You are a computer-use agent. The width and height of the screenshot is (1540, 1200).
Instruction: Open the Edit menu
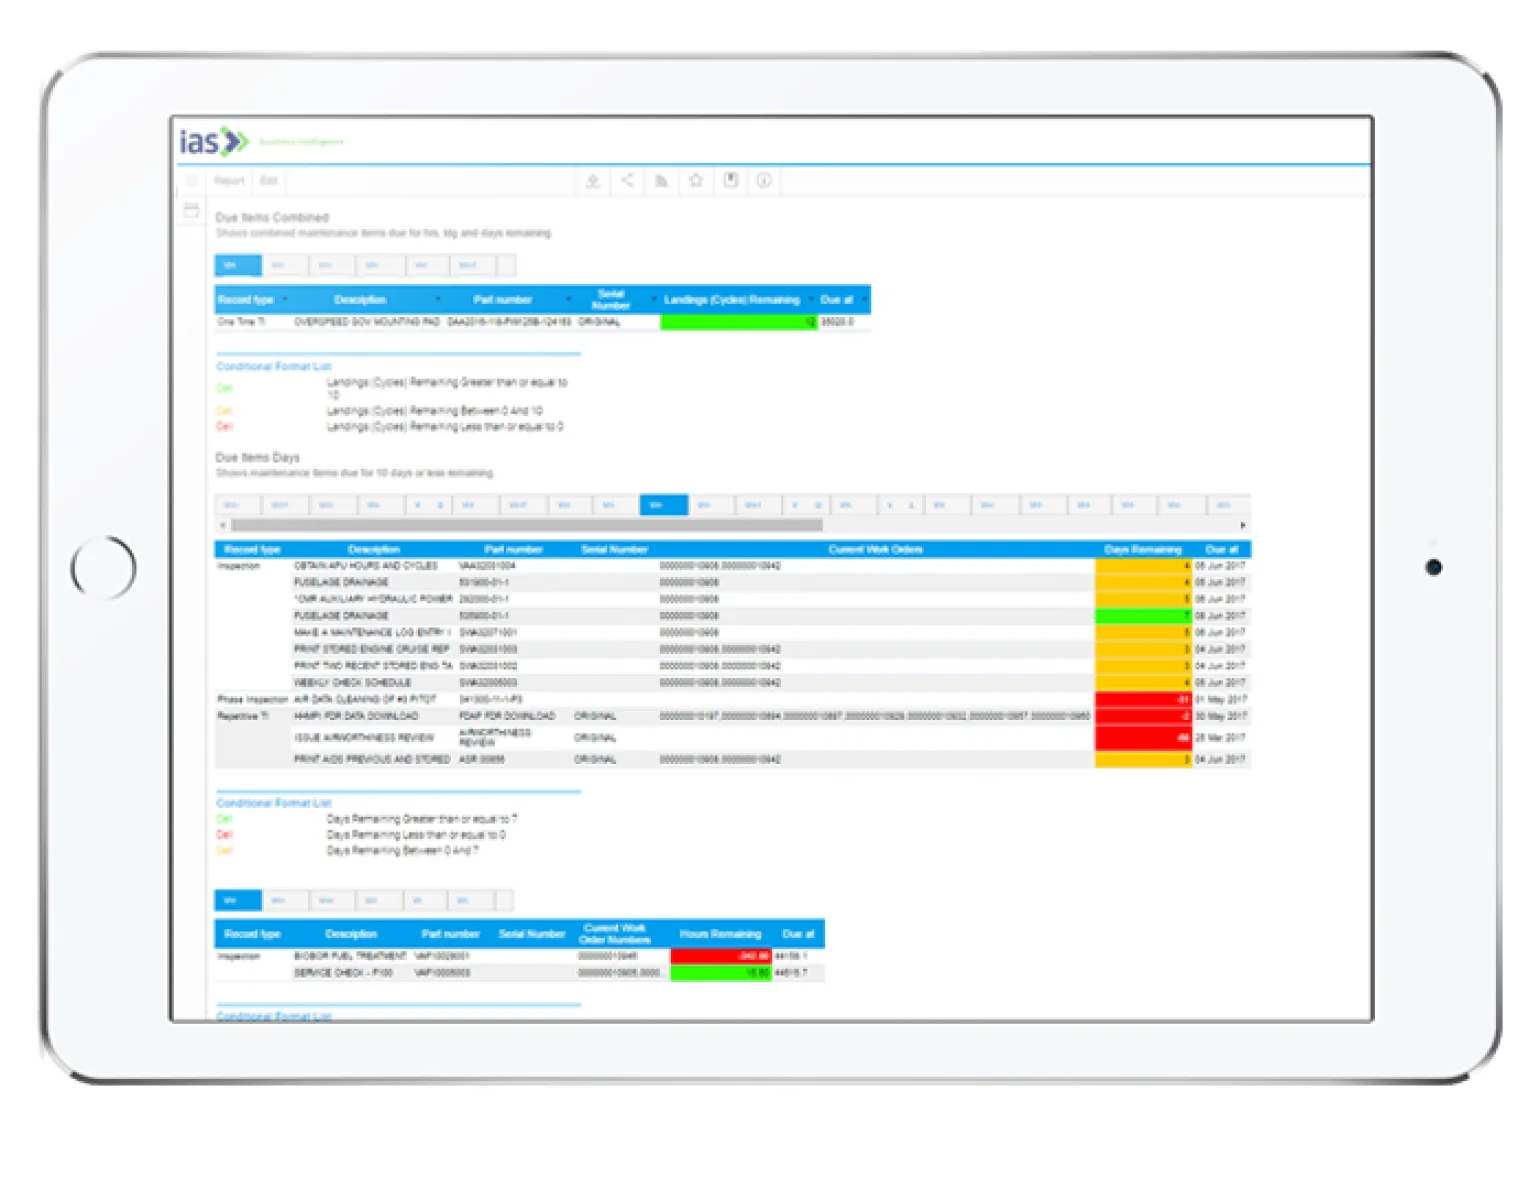[x=268, y=181]
